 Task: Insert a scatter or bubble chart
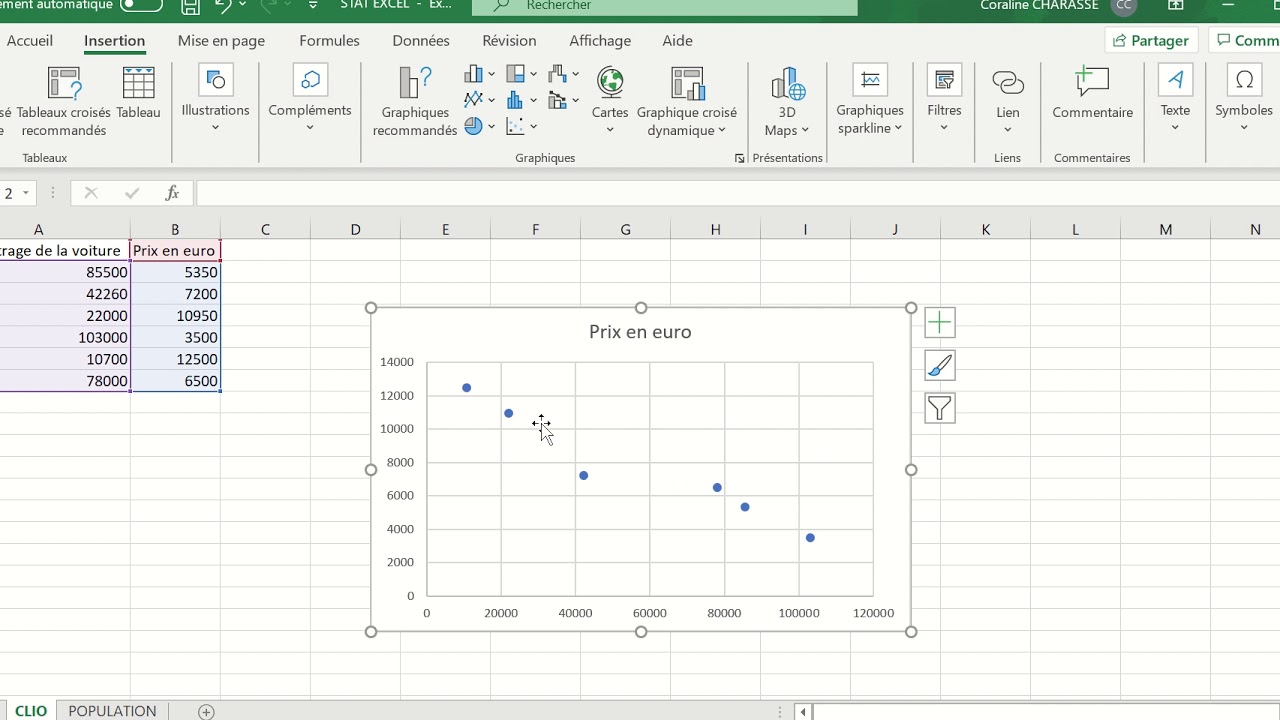coord(516,126)
